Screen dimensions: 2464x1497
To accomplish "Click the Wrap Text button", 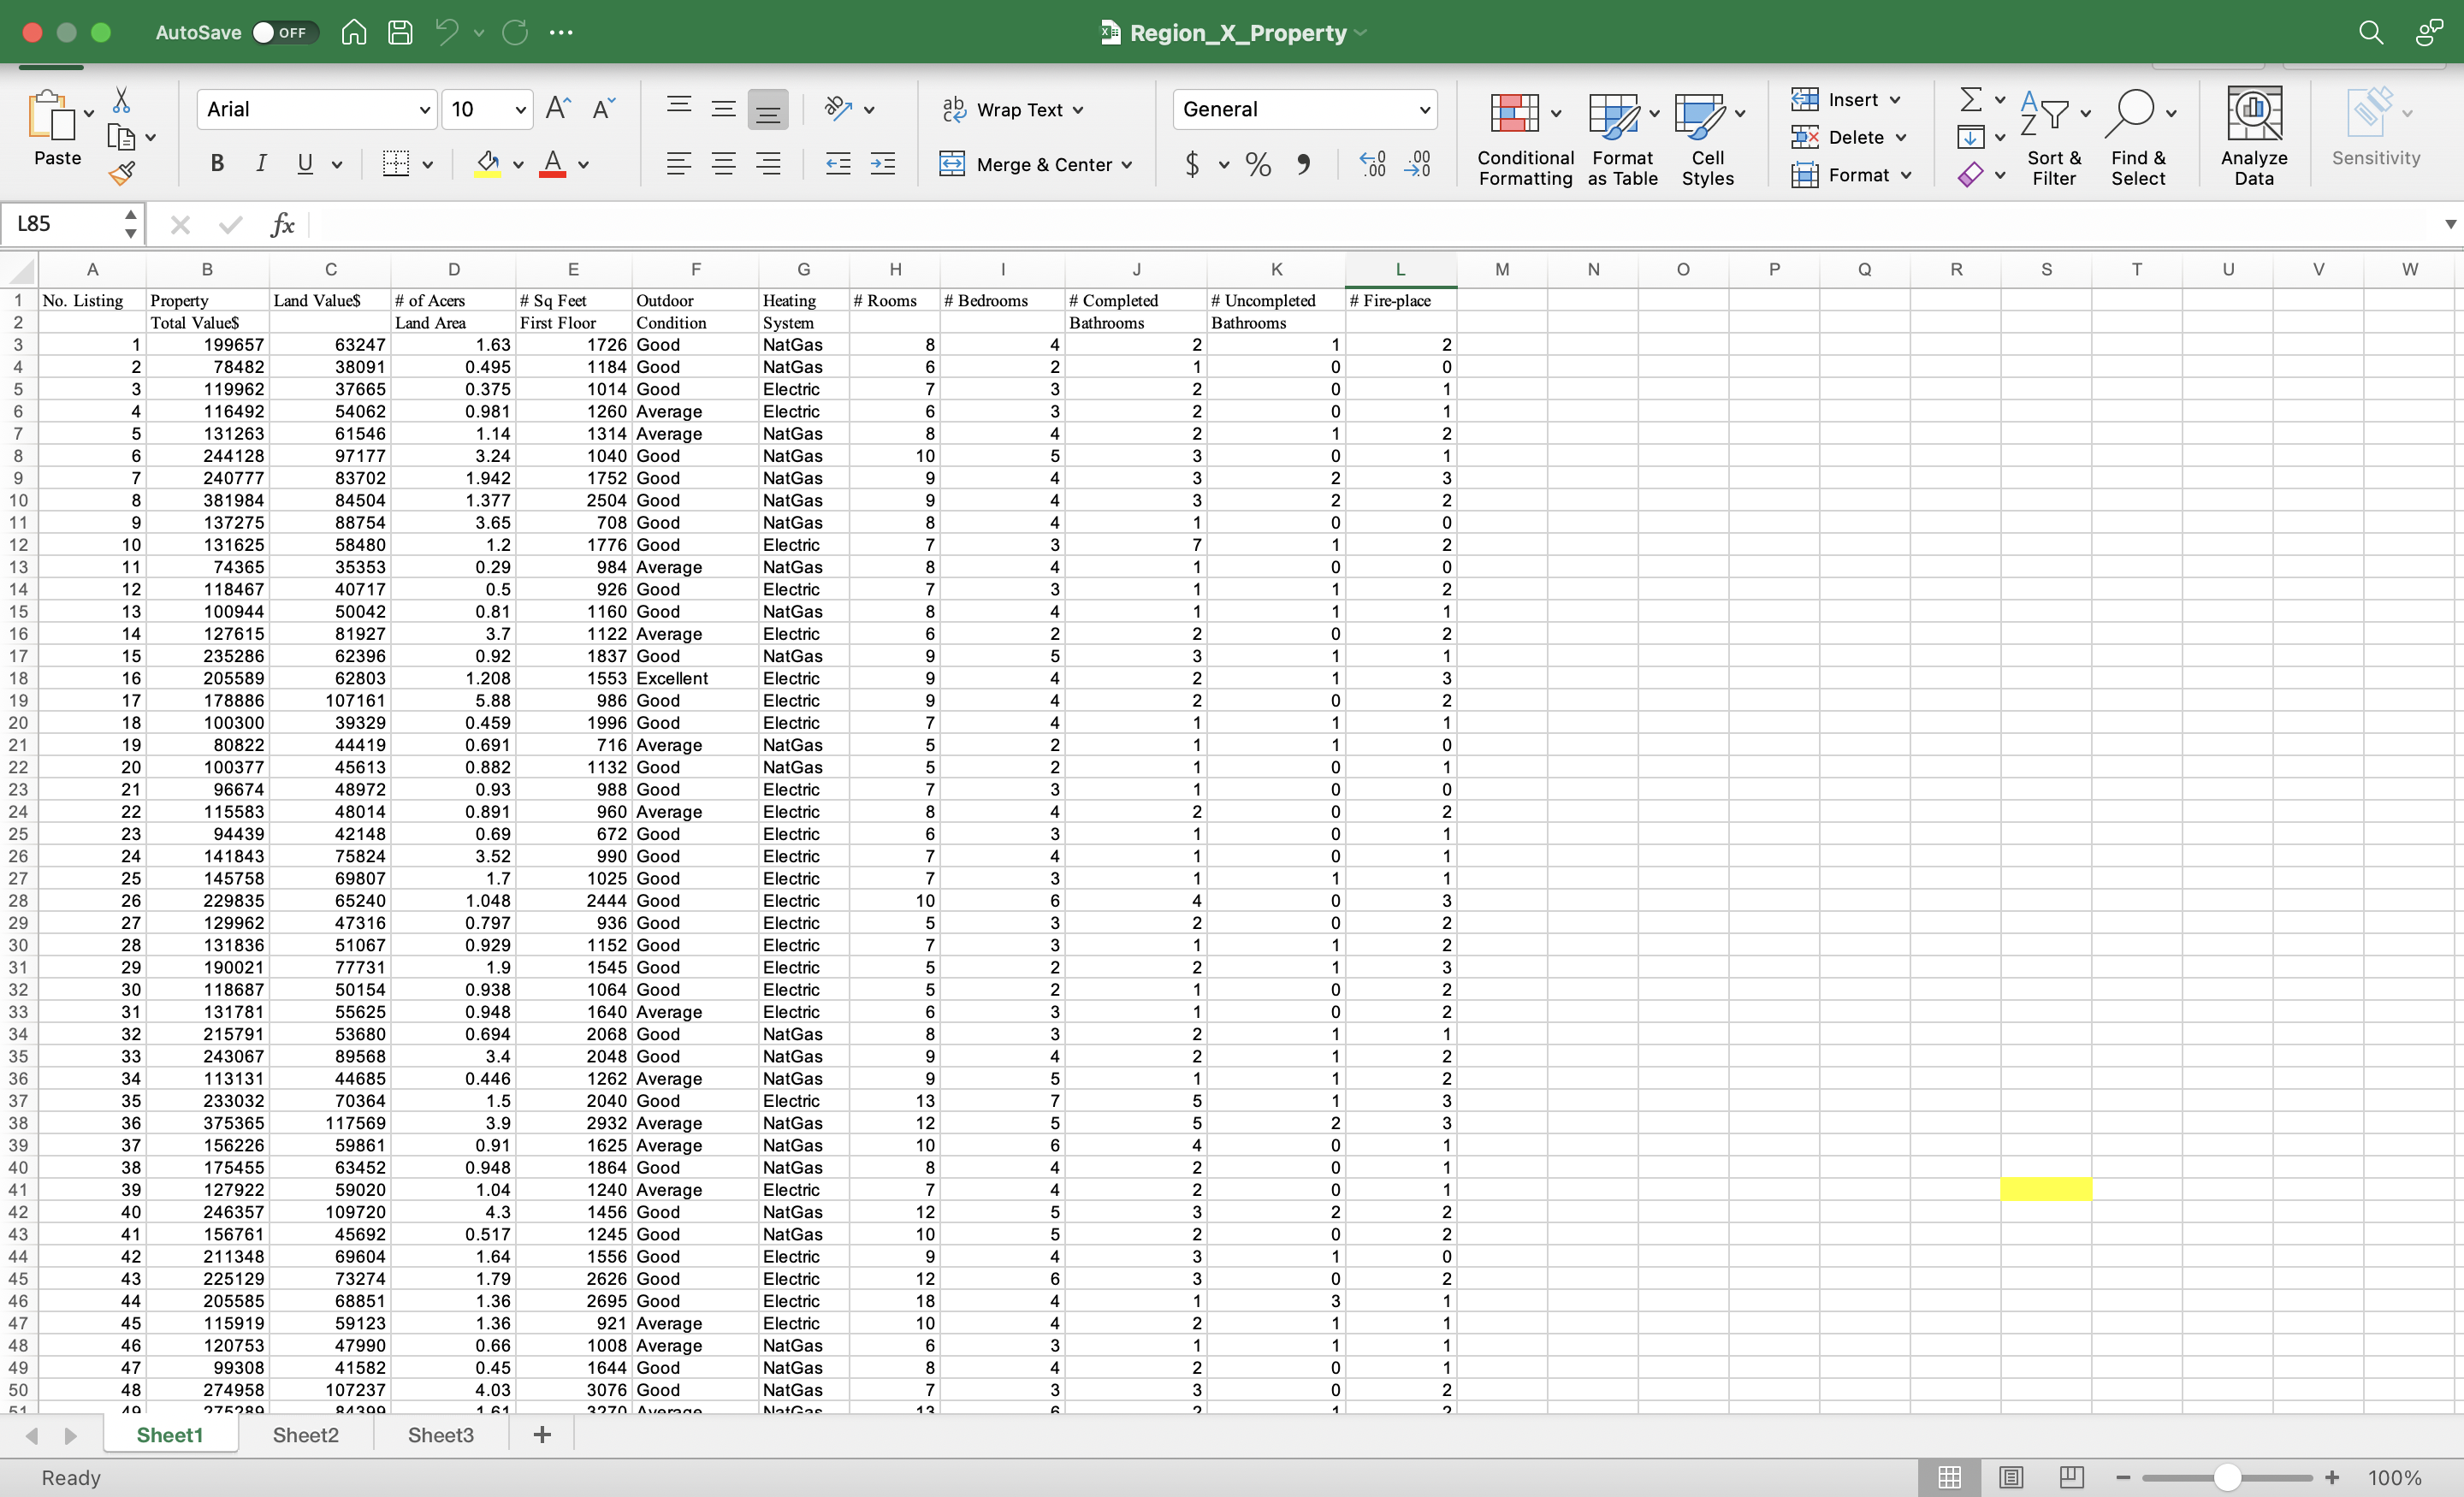I will (x=1012, y=110).
